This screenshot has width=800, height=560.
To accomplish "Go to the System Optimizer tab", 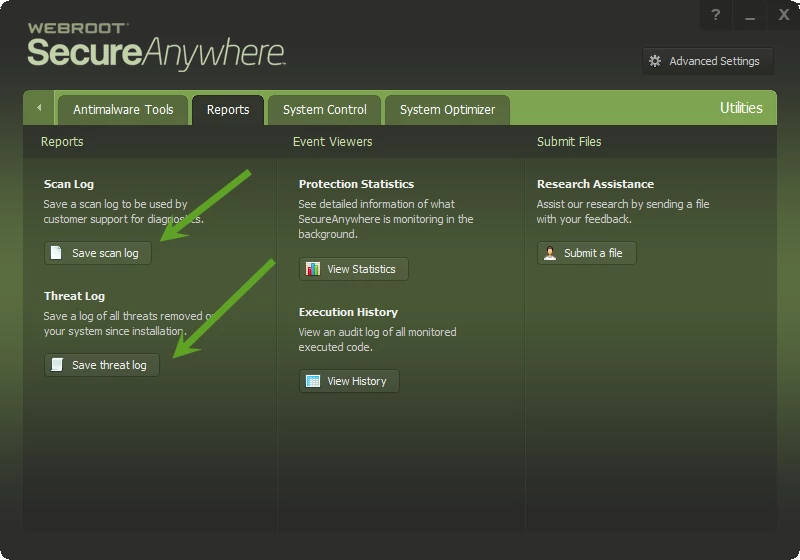I will click(x=447, y=110).
